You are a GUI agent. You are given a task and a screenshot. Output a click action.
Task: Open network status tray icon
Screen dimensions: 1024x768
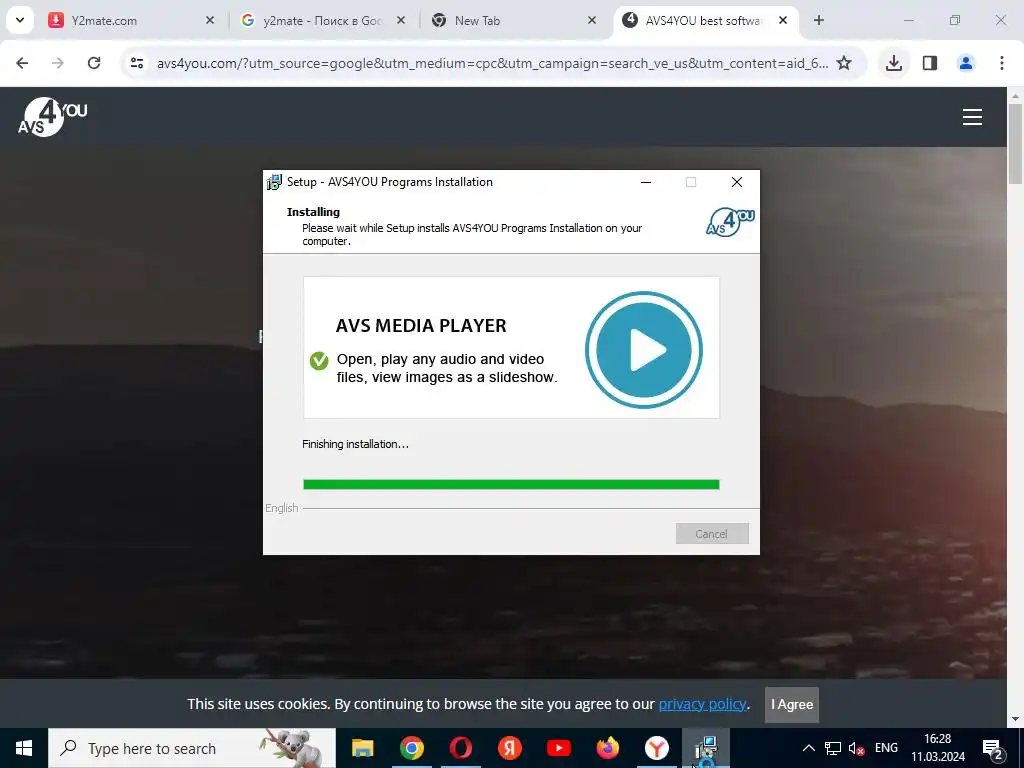pyautogui.click(x=833, y=748)
